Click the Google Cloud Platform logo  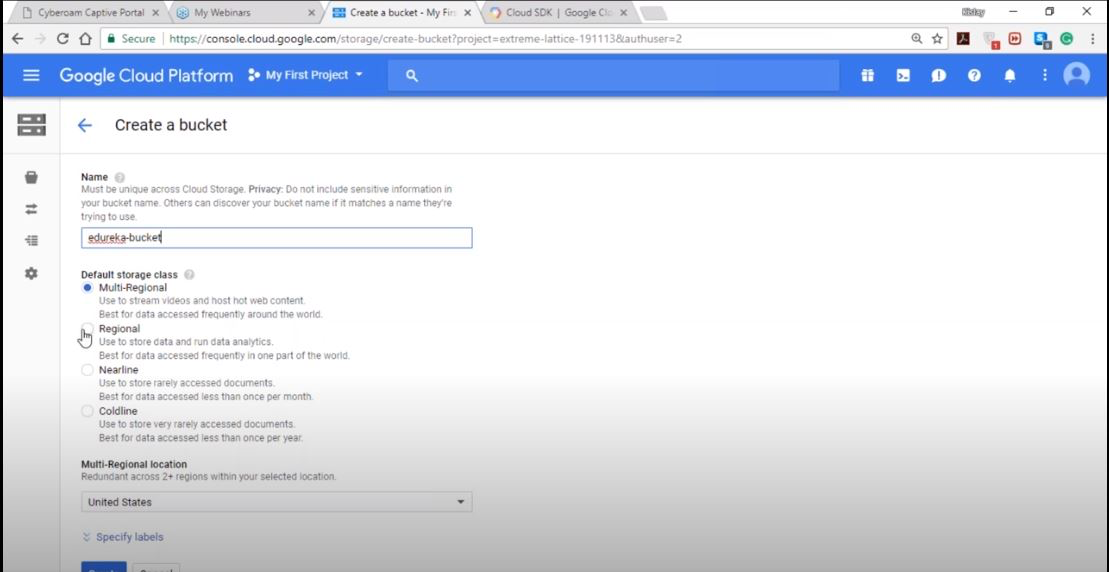pos(146,76)
